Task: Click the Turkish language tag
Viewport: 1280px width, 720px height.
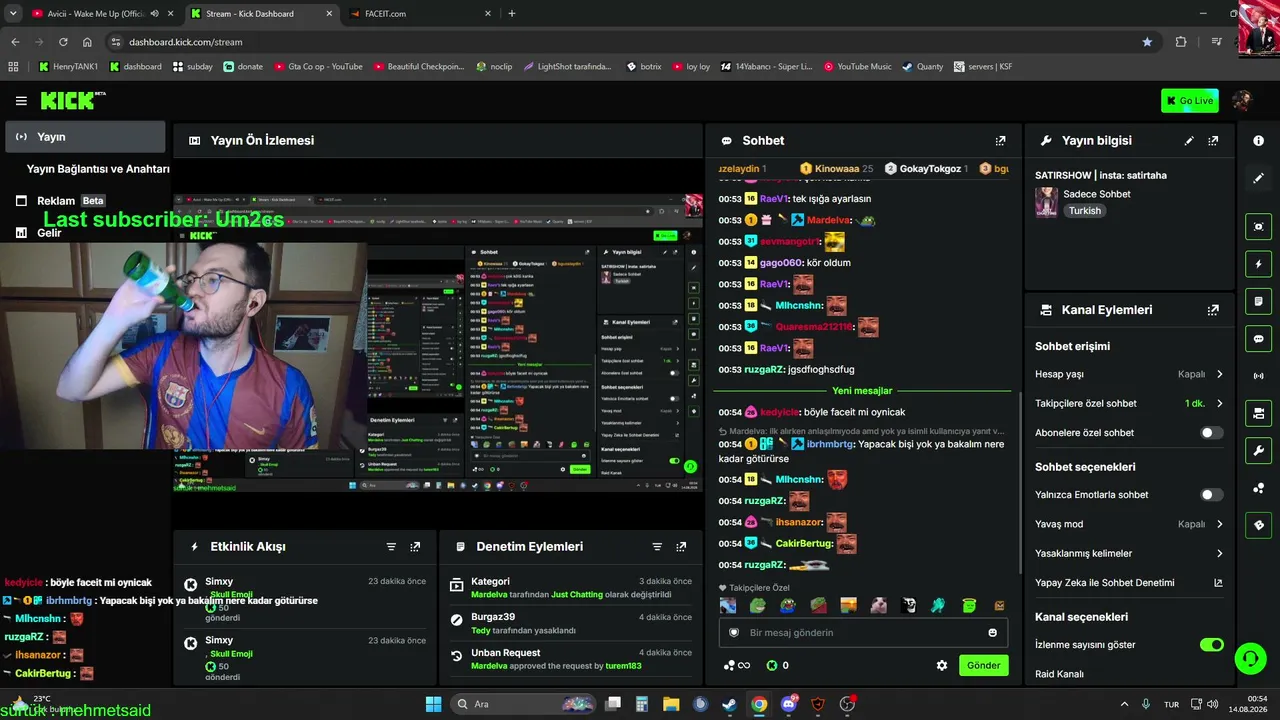Action: click(x=1084, y=211)
